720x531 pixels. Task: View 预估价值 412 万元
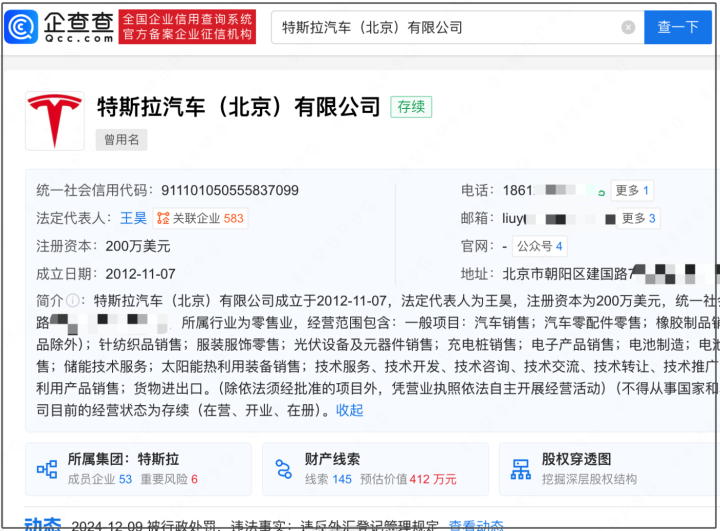408,480
